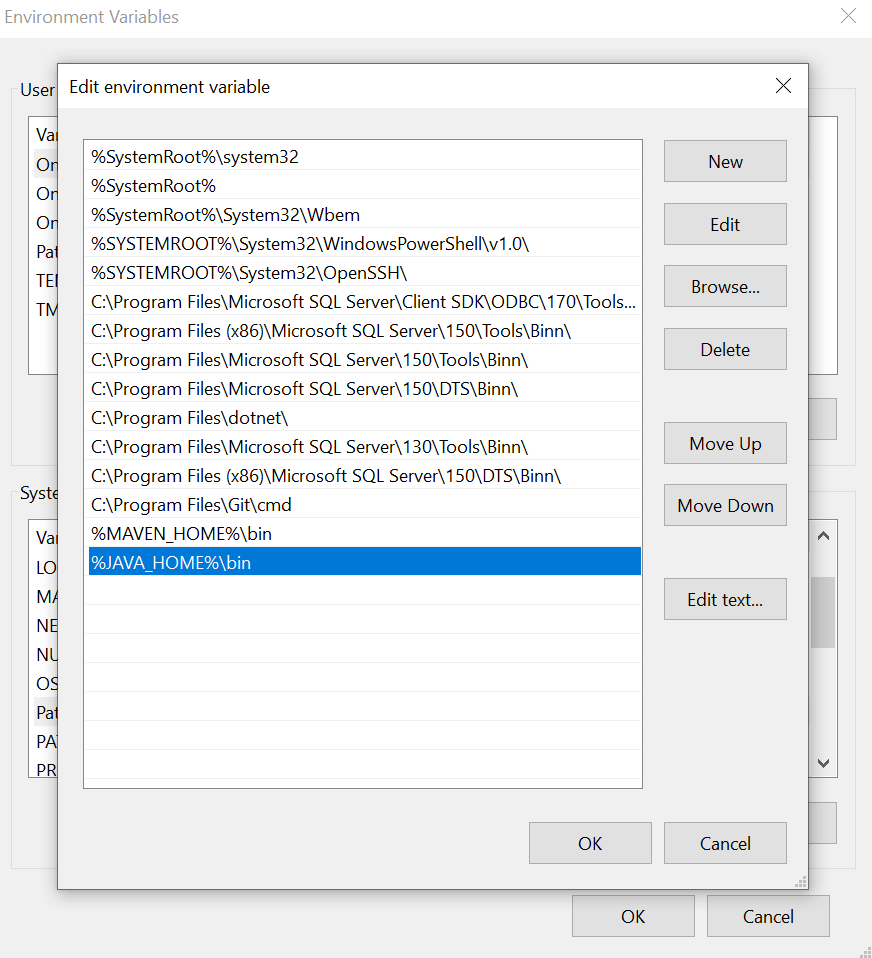Close the Edit environment variable dialog
Screen dimensions: 872x958
[783, 86]
